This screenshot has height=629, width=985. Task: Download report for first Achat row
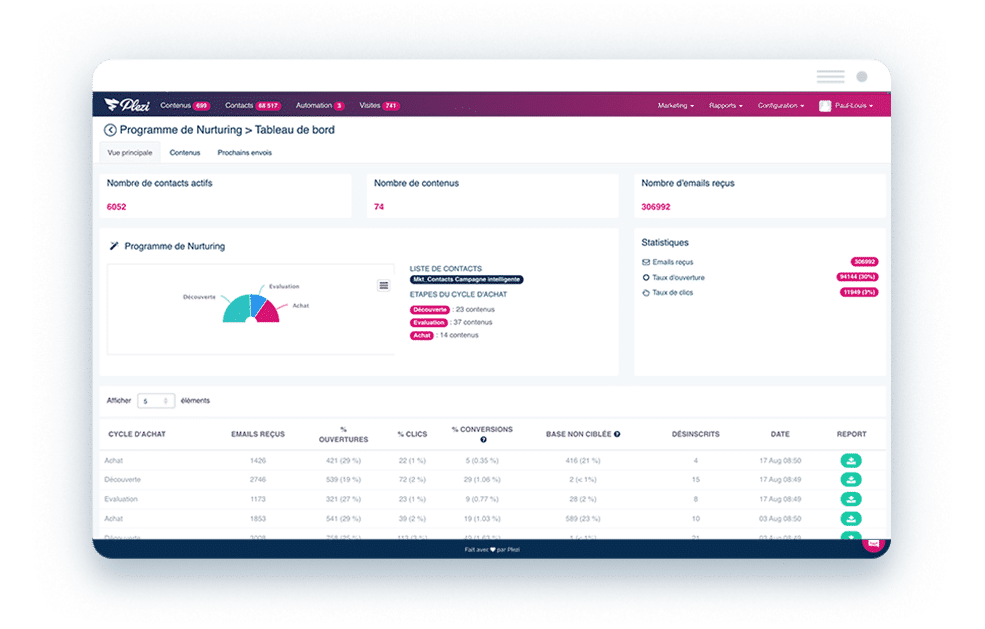point(851,461)
